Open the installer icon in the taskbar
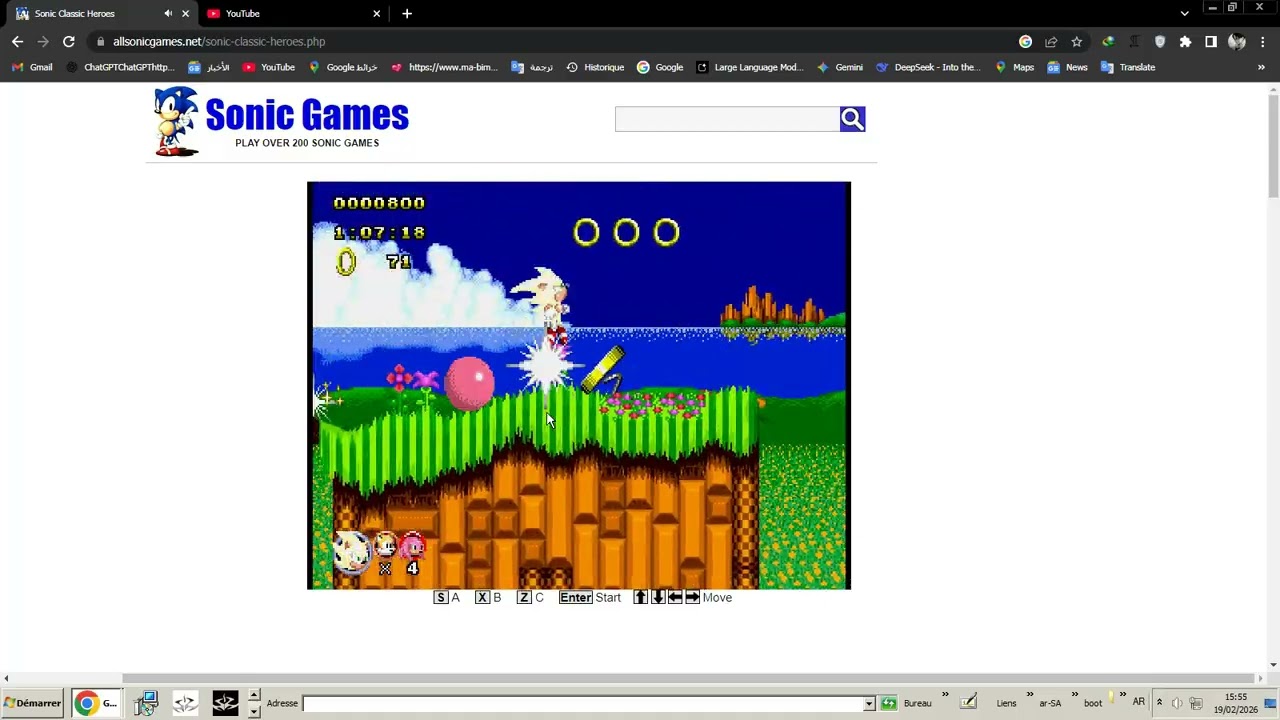This screenshot has height=720, width=1280. 147,703
